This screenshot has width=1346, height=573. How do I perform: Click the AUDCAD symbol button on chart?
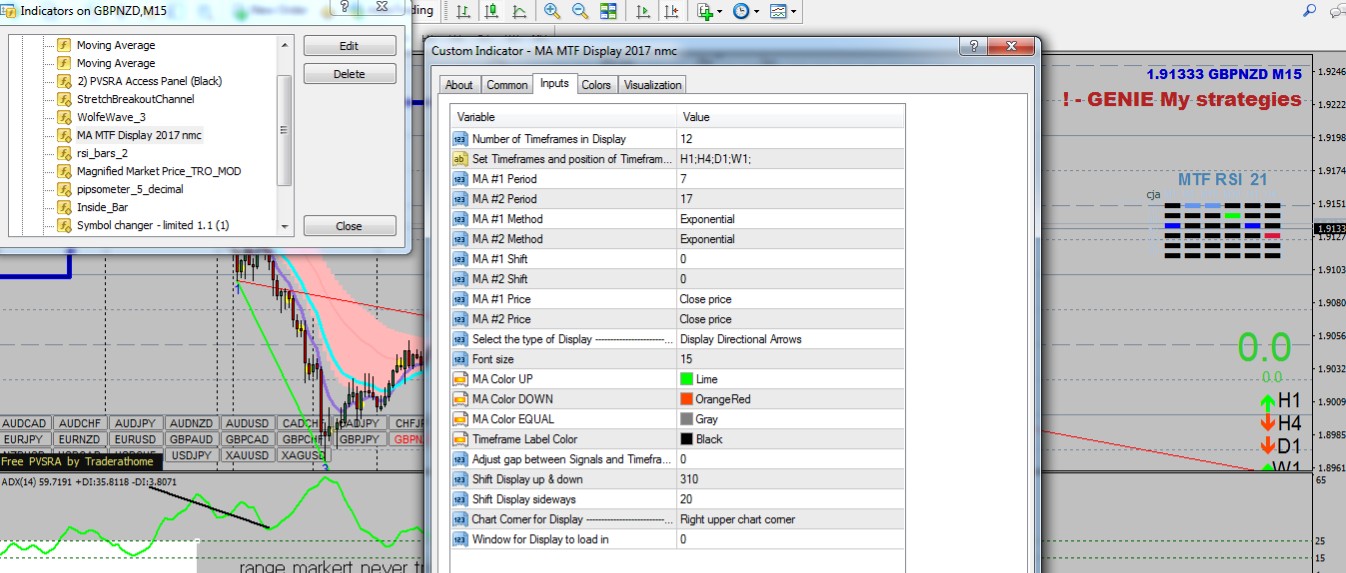click(x=26, y=423)
